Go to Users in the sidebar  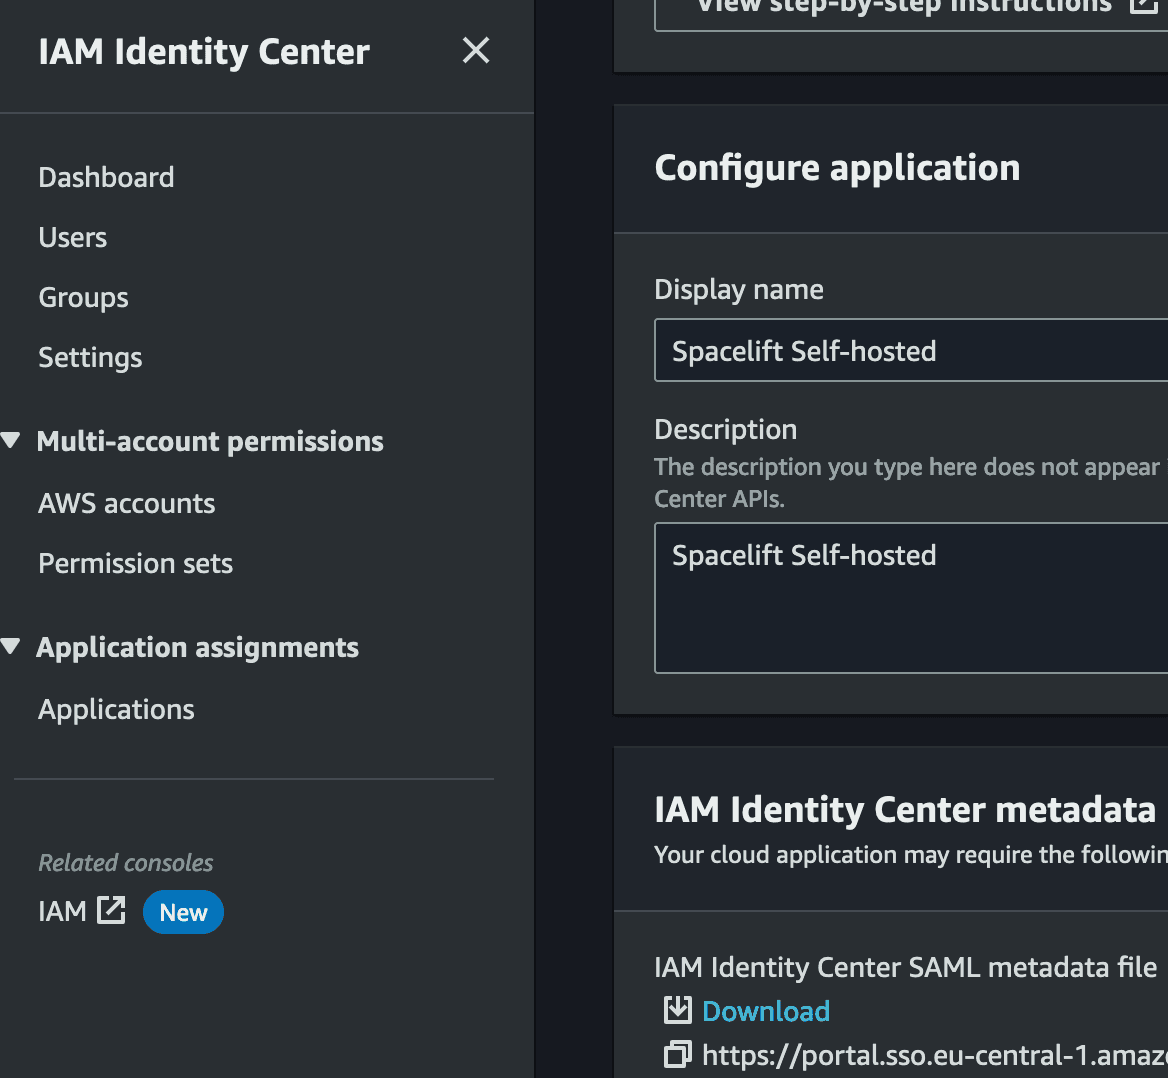tap(72, 238)
